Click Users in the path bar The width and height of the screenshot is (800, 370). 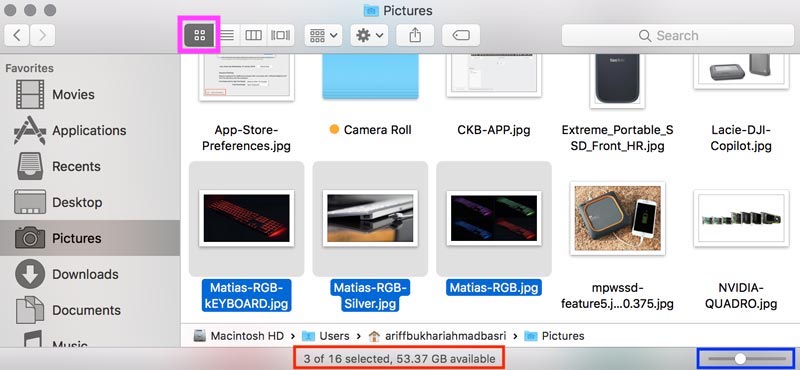[x=326, y=336]
